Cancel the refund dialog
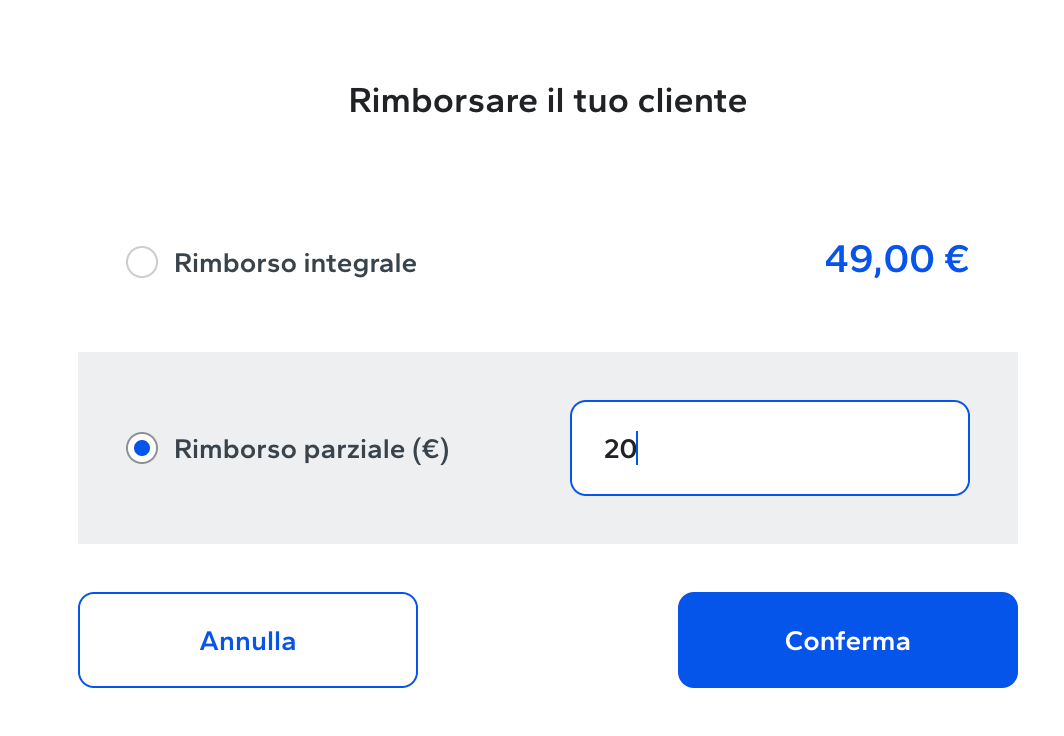Image resolution: width=1064 pixels, height=736 pixels. 247,640
